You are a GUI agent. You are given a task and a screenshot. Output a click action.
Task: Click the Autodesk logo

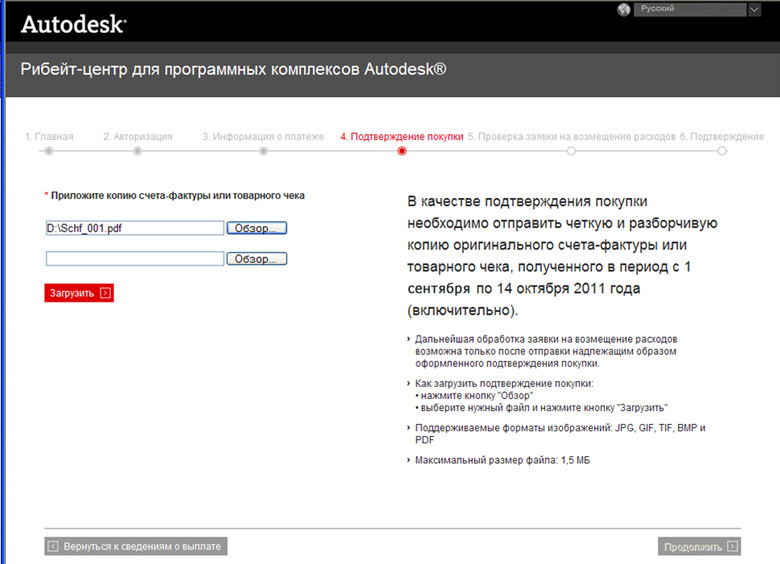73,24
